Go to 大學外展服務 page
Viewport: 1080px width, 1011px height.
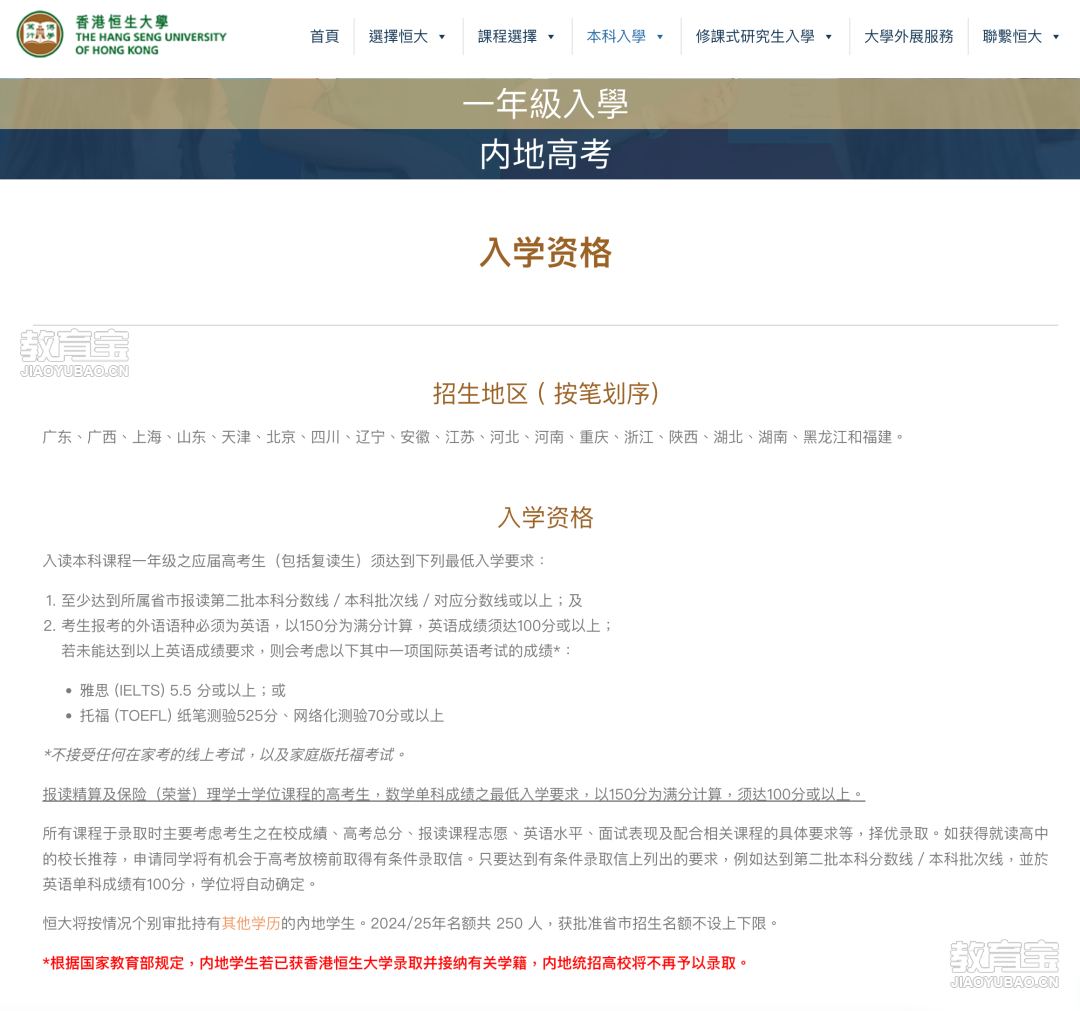pos(908,37)
